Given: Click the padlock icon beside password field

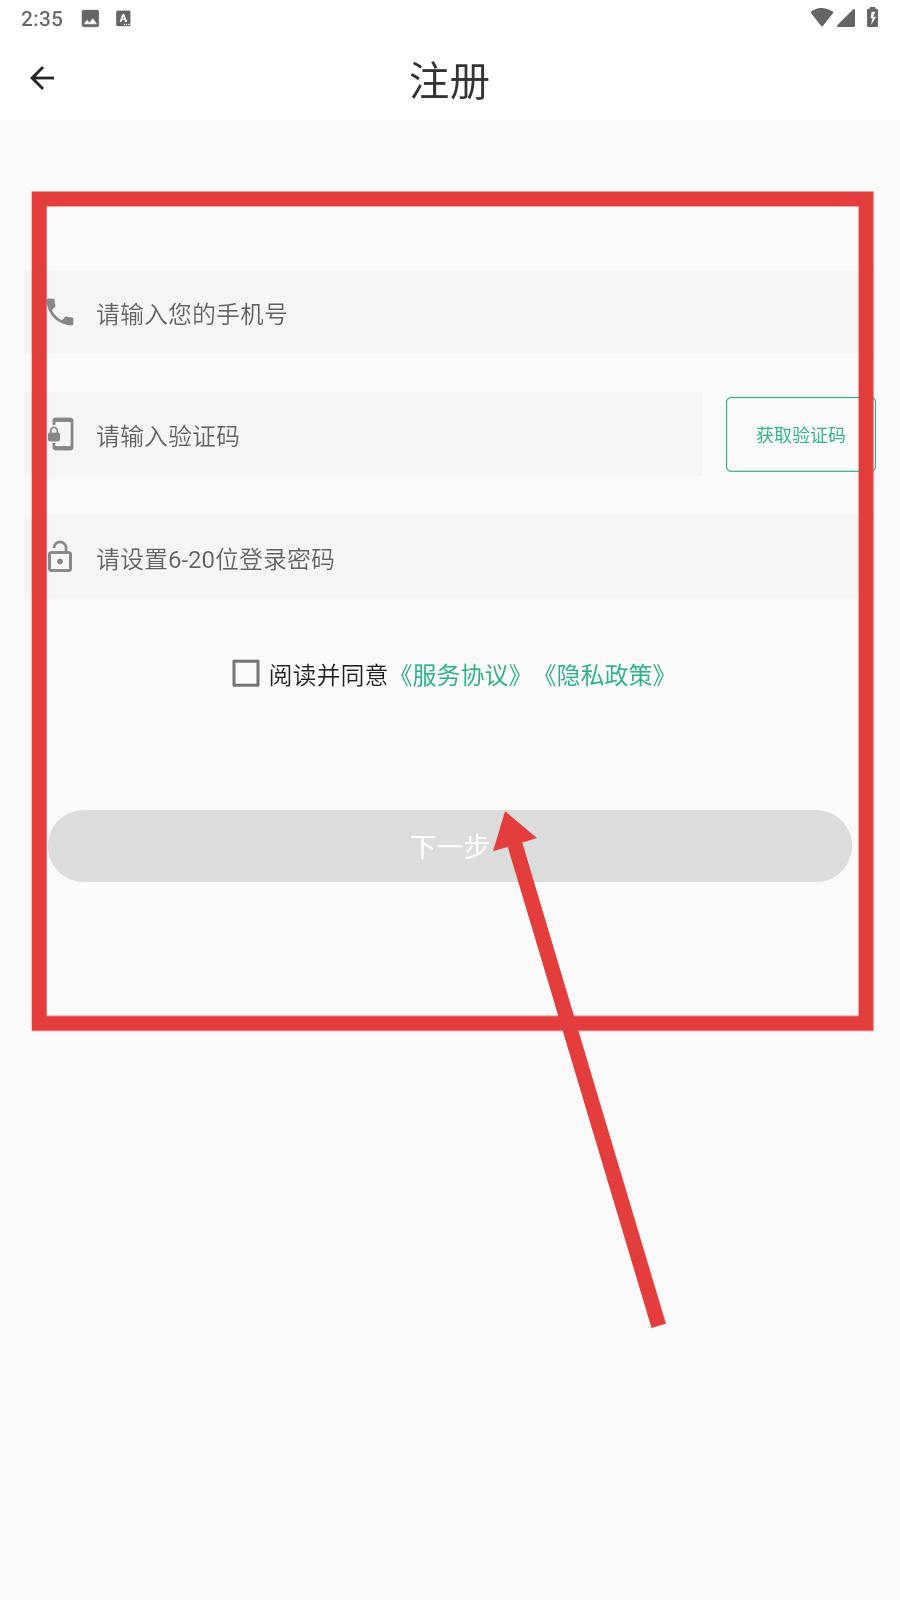Looking at the screenshot, I should coord(60,557).
